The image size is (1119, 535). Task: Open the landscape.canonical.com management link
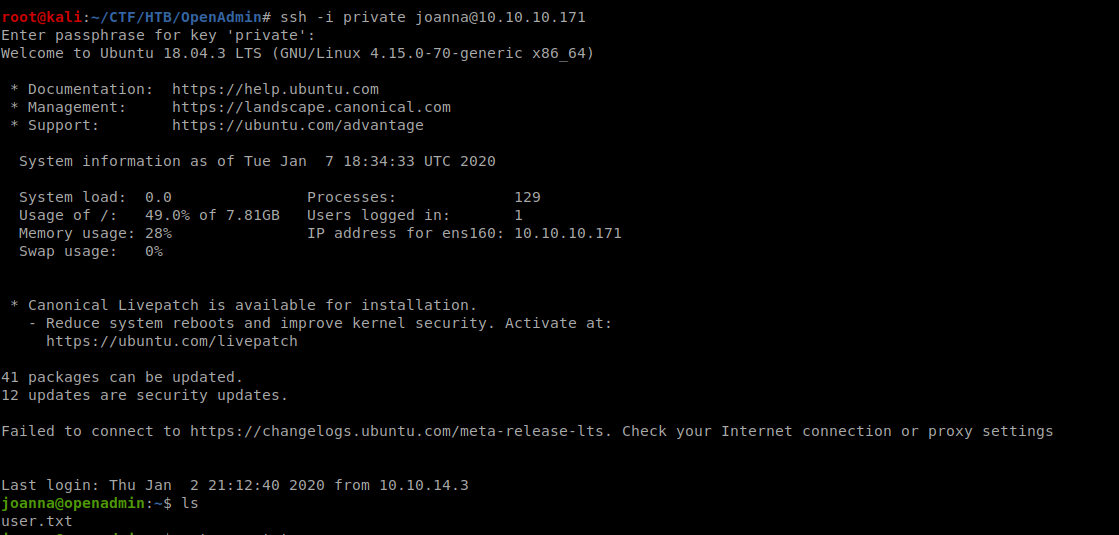click(311, 107)
